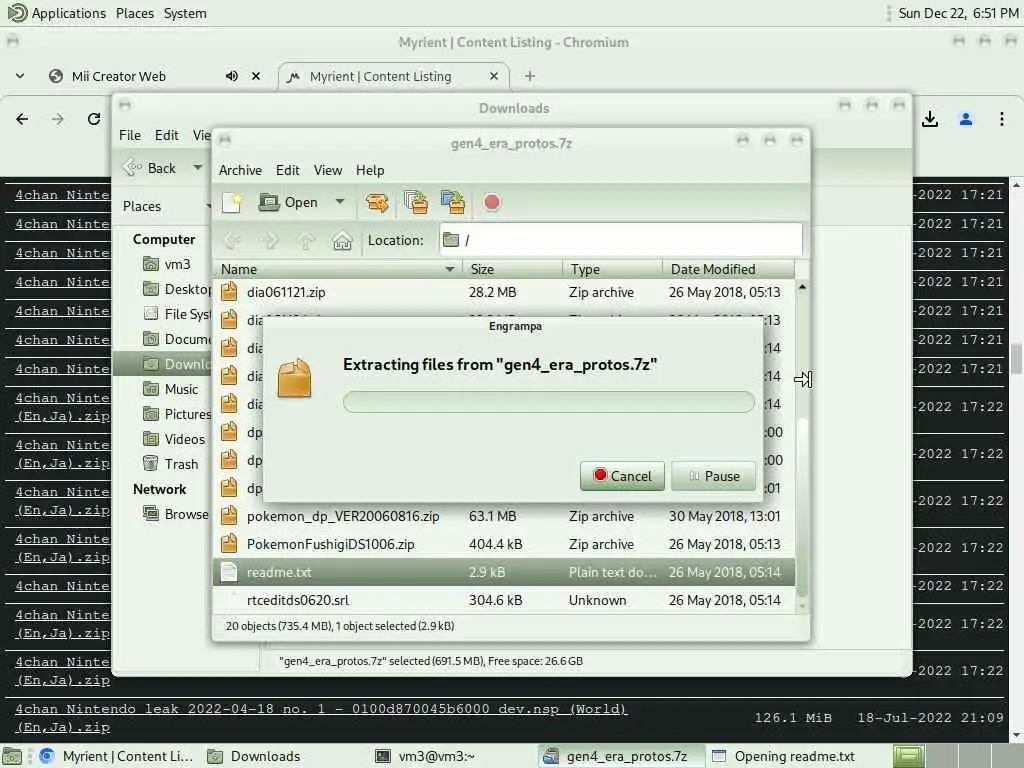Click the add folder icon in Engrampa toolbar

pyautogui.click(x=453, y=202)
